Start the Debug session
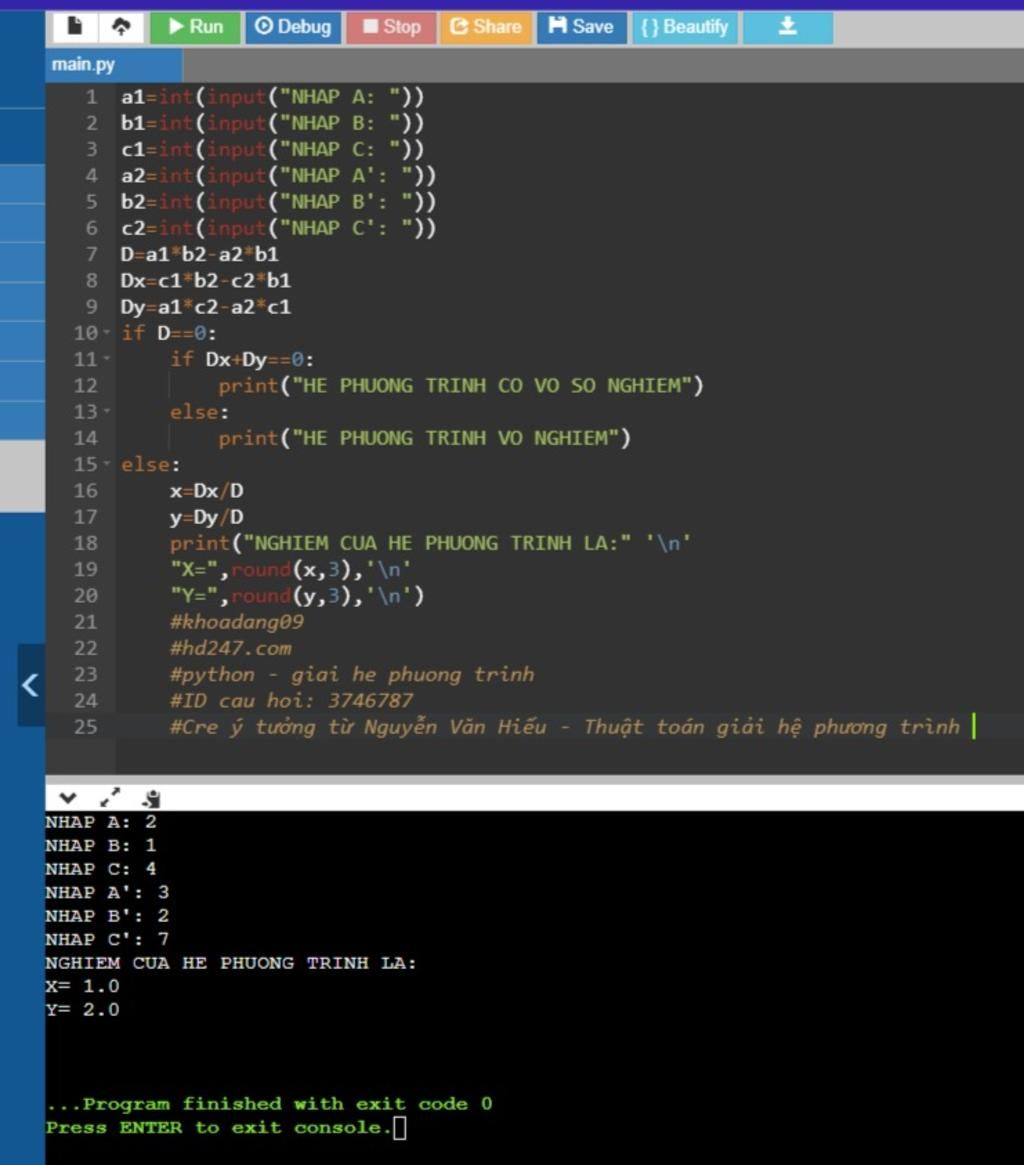 [x=293, y=27]
